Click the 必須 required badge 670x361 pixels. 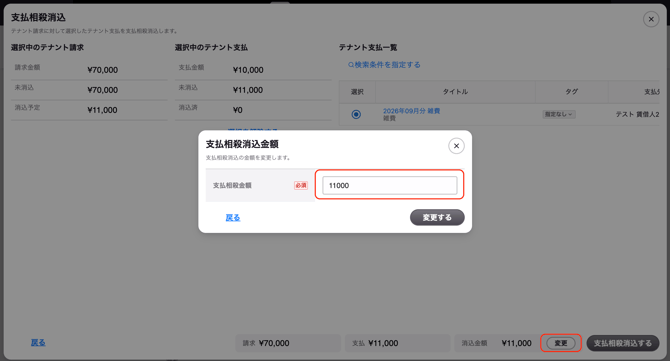click(x=301, y=185)
